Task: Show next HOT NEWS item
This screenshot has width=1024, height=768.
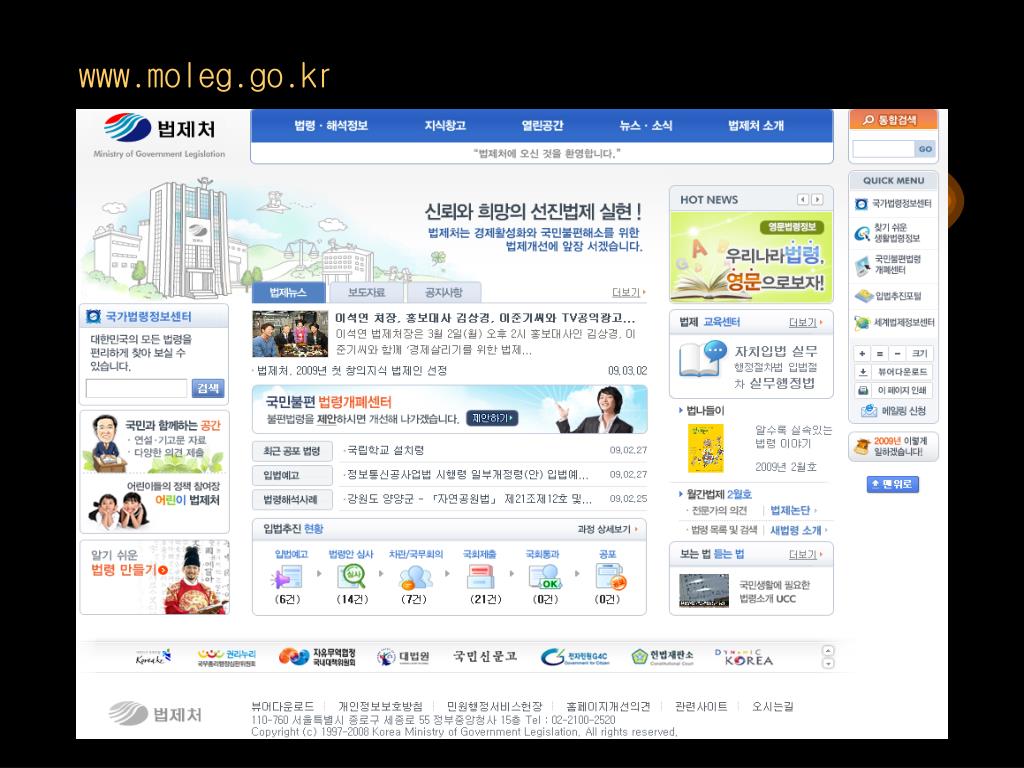Action: [x=817, y=199]
